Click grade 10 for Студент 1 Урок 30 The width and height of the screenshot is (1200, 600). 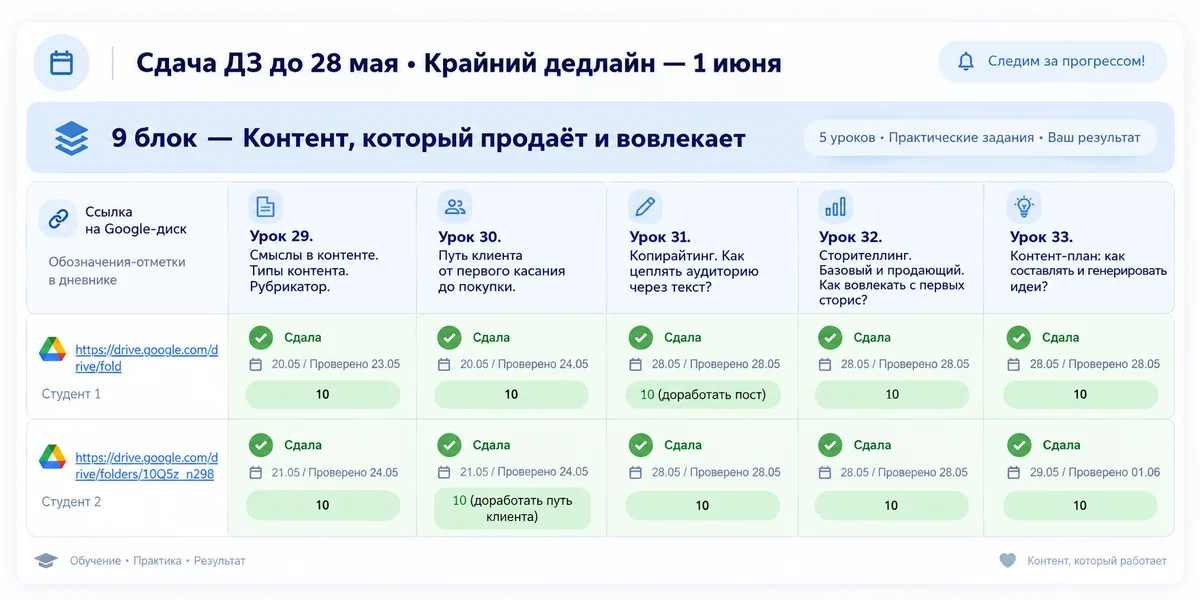tap(511, 395)
